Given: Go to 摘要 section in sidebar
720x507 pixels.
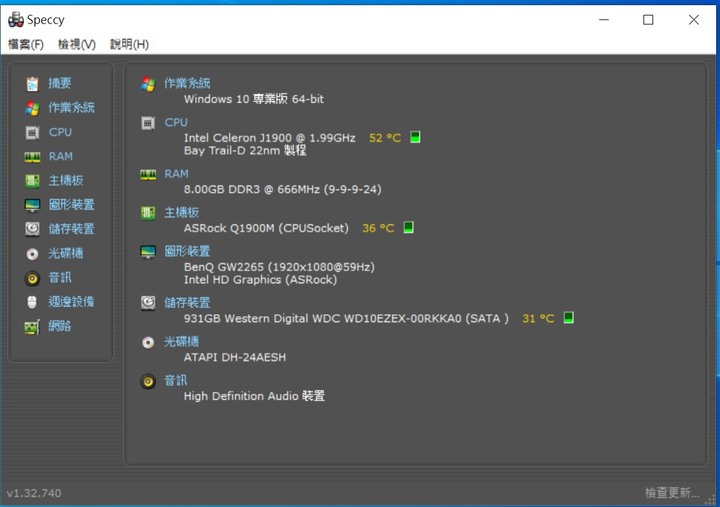Looking at the screenshot, I should 60,83.
